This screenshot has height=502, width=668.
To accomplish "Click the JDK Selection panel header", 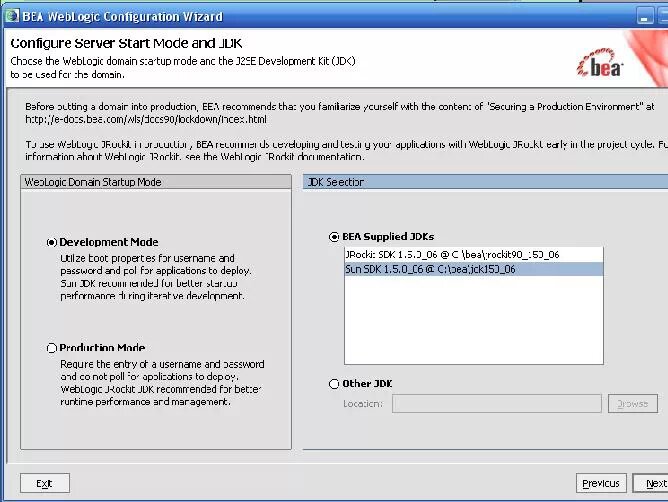I will point(485,182).
